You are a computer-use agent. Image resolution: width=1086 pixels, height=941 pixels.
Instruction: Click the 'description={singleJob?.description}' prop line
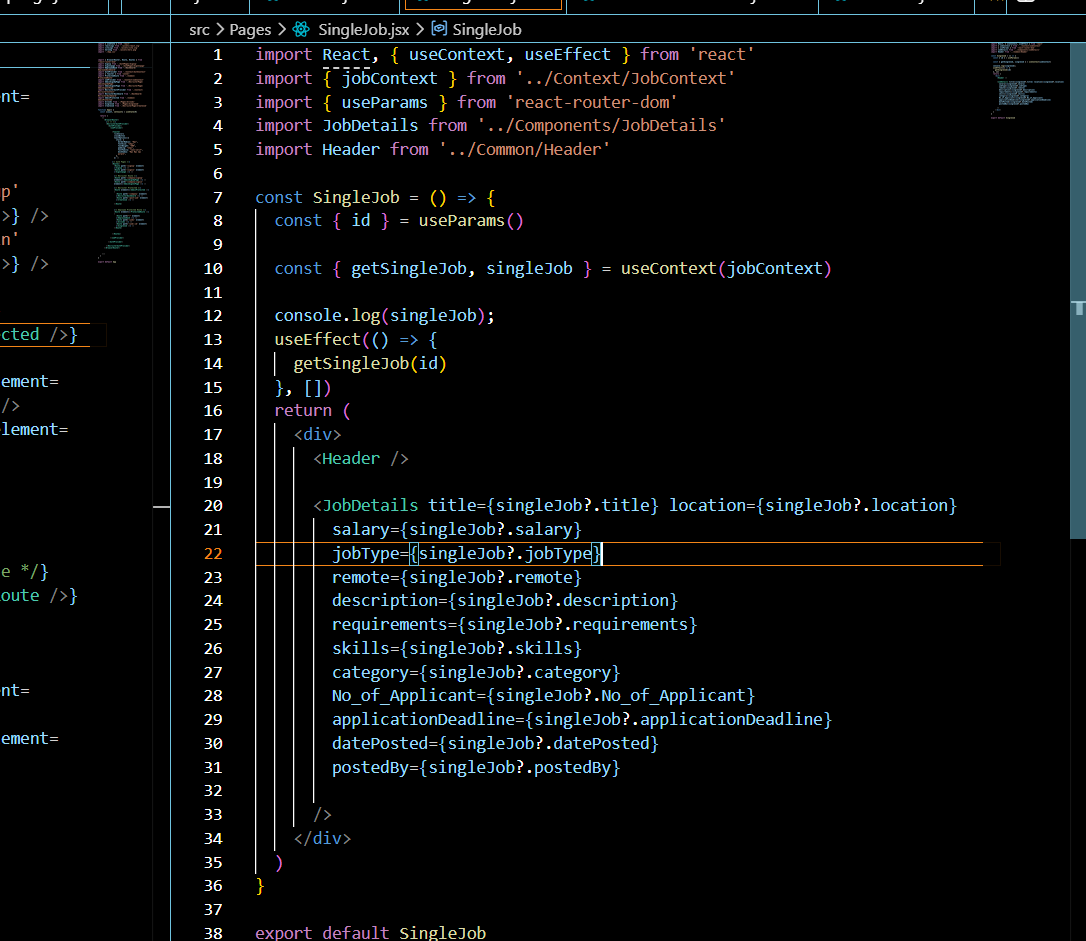click(x=504, y=600)
